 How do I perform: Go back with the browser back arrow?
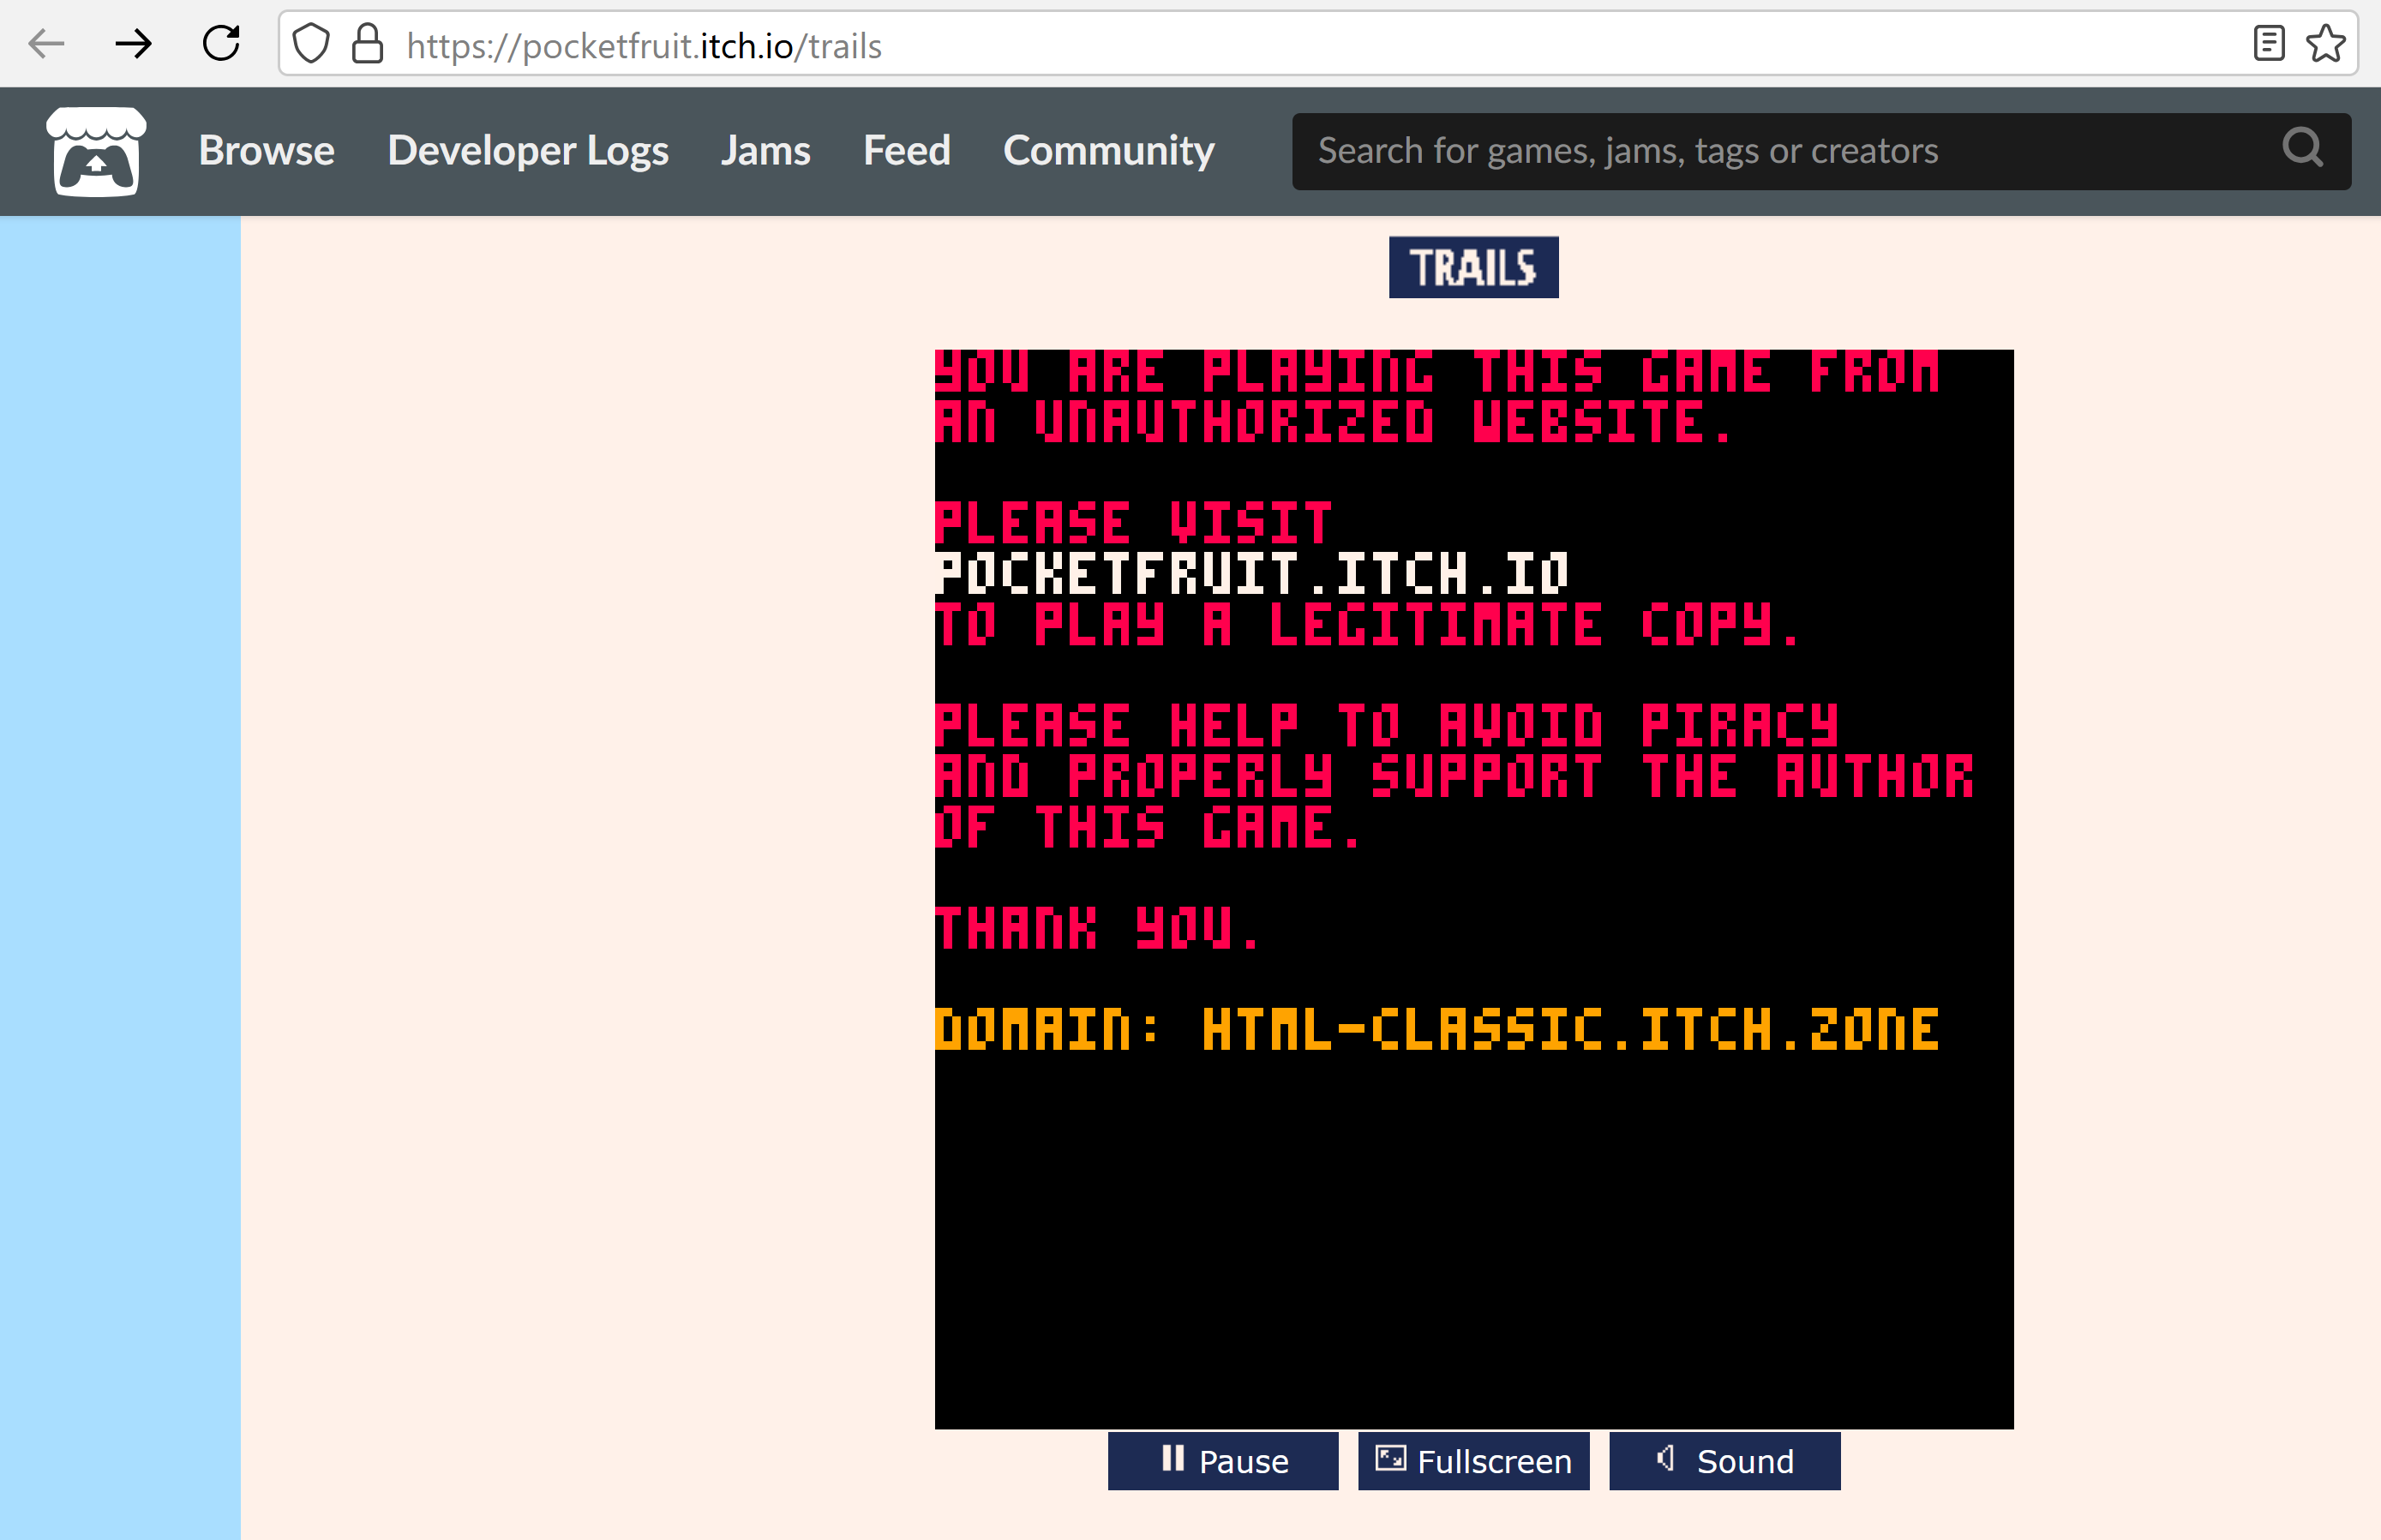[46, 44]
